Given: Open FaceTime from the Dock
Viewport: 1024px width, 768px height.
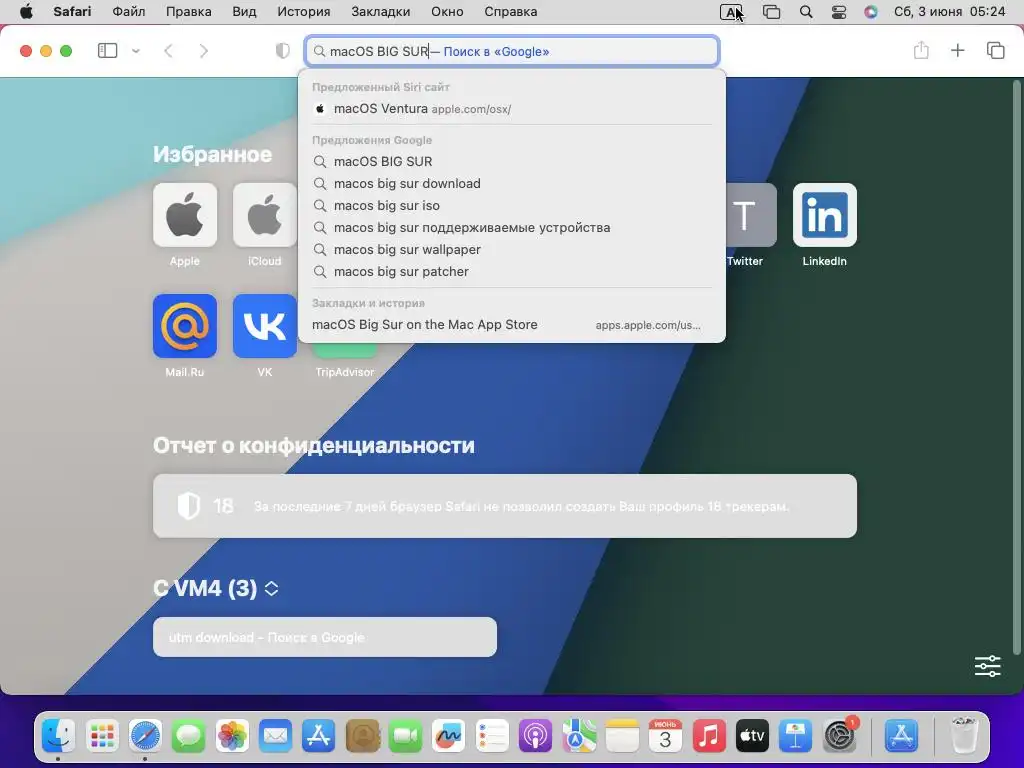Looking at the screenshot, I should pyautogui.click(x=405, y=736).
